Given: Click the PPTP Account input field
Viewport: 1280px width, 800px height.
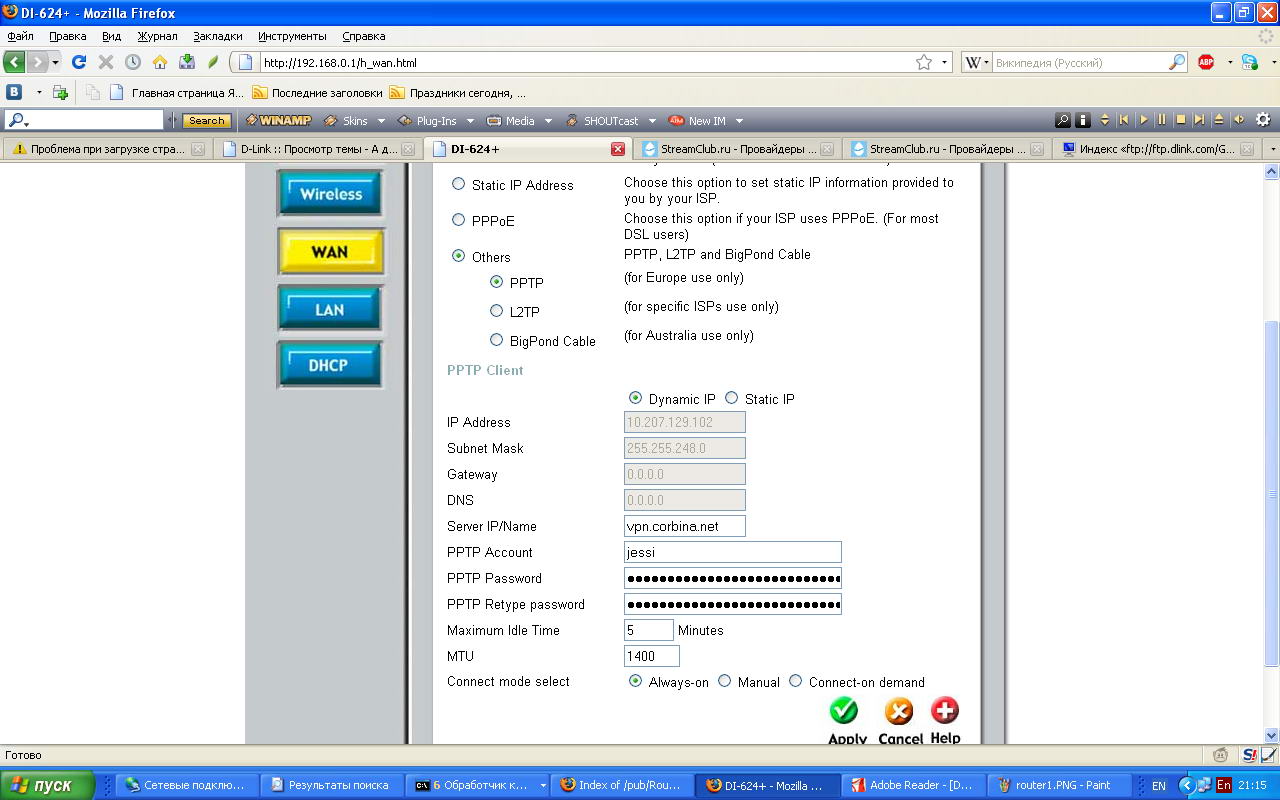Looking at the screenshot, I should tap(733, 552).
